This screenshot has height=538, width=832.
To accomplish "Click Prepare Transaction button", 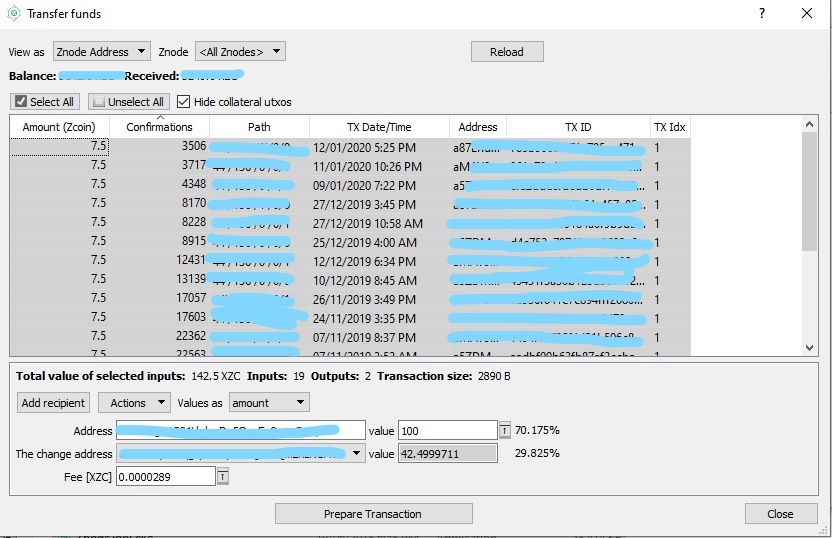I will point(373,514).
